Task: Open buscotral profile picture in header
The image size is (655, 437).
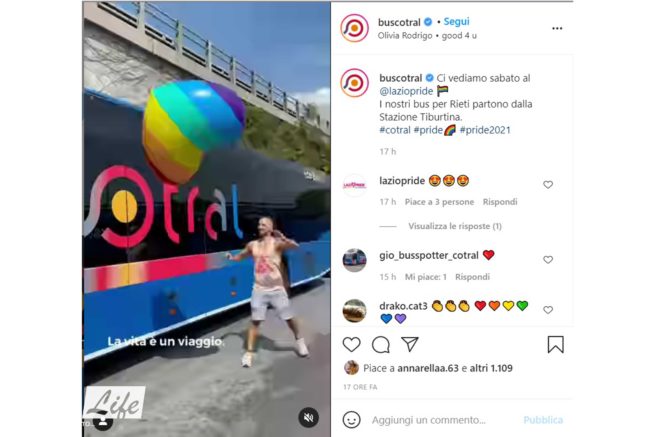Action: (354, 28)
